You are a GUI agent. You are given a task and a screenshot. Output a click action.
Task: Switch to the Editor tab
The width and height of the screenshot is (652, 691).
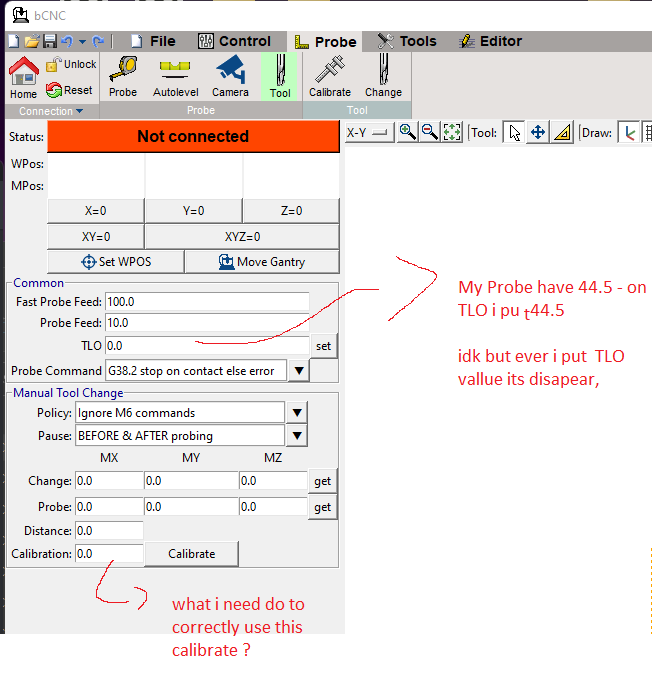pyautogui.click(x=490, y=41)
